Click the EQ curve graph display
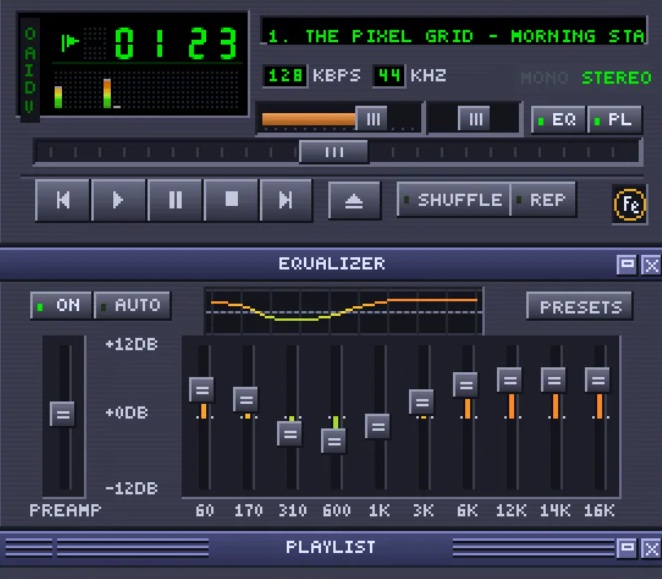Viewport: 662px width, 579px height. pos(344,312)
